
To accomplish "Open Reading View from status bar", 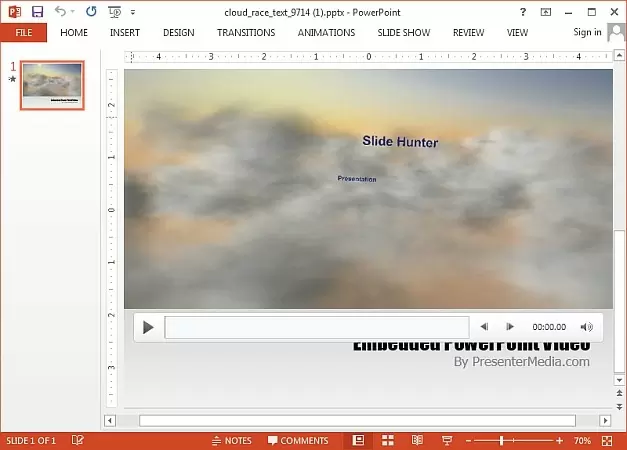I will (x=417, y=440).
